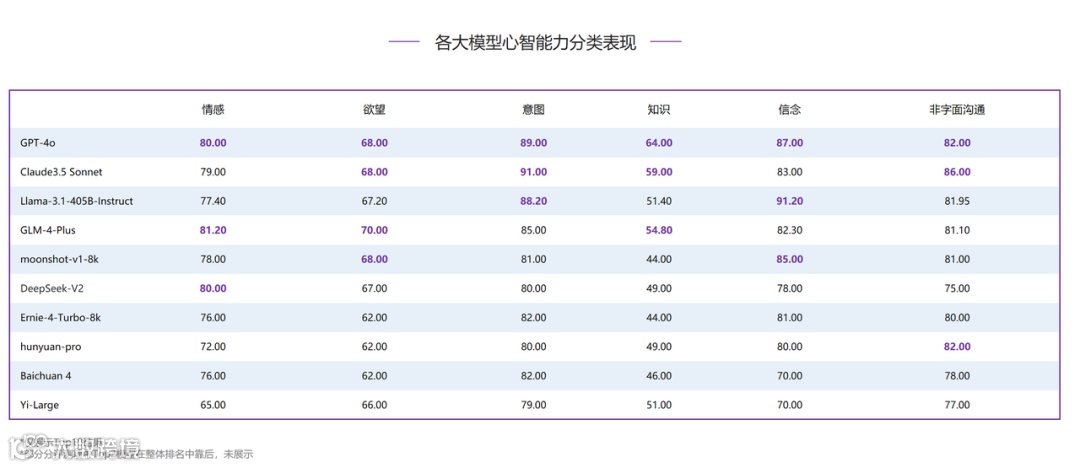Viewport: 1080px width, 468px height.
Task: Select GLM-4-Plus 欲望 score 70.00
Action: point(374,230)
